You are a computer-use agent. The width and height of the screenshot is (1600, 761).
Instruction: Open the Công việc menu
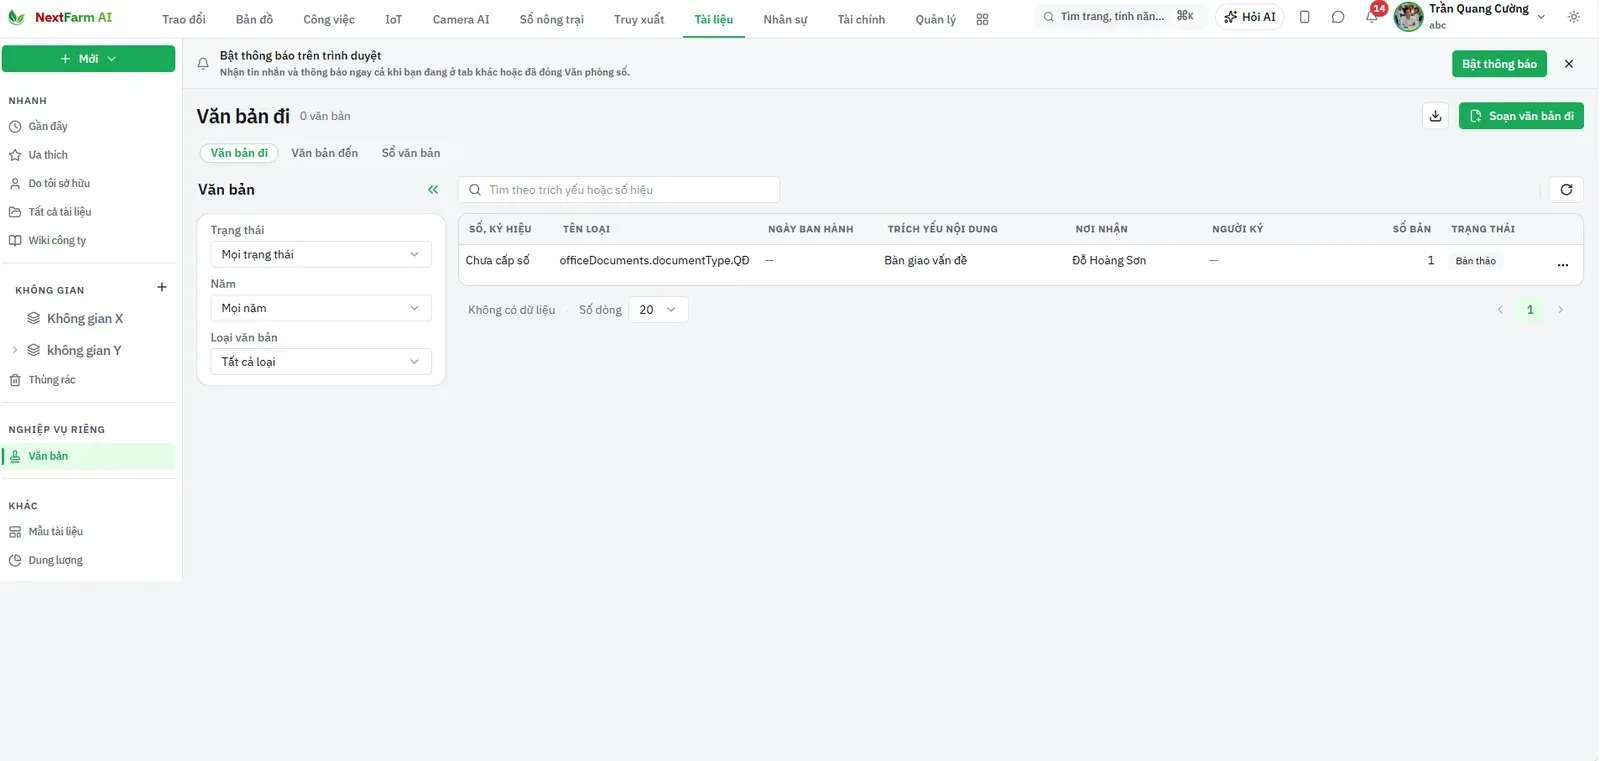(329, 19)
